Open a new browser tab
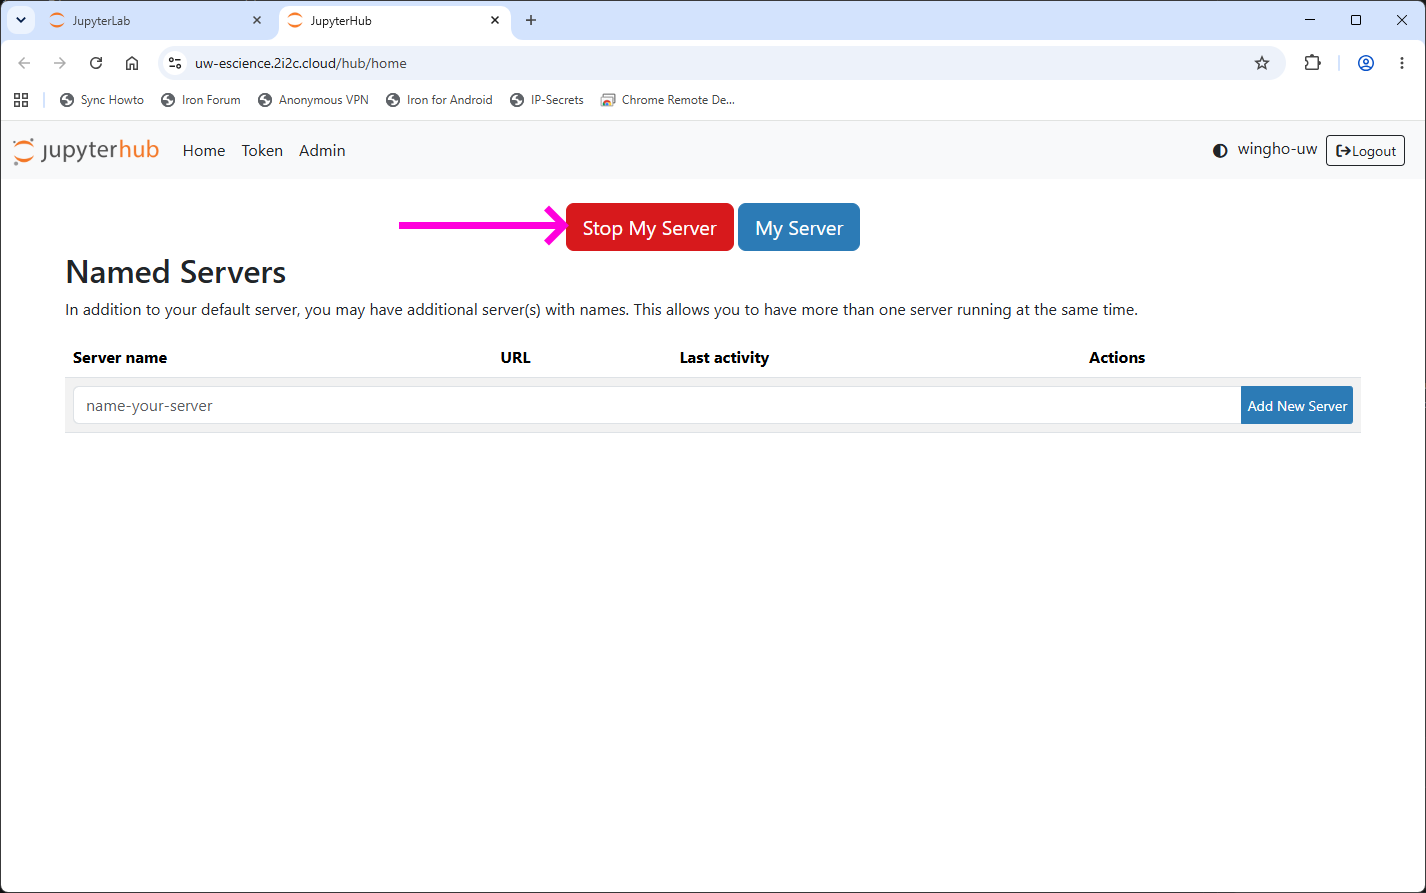Screen dimensions: 1426x893 pyautogui.click(x=531, y=20)
